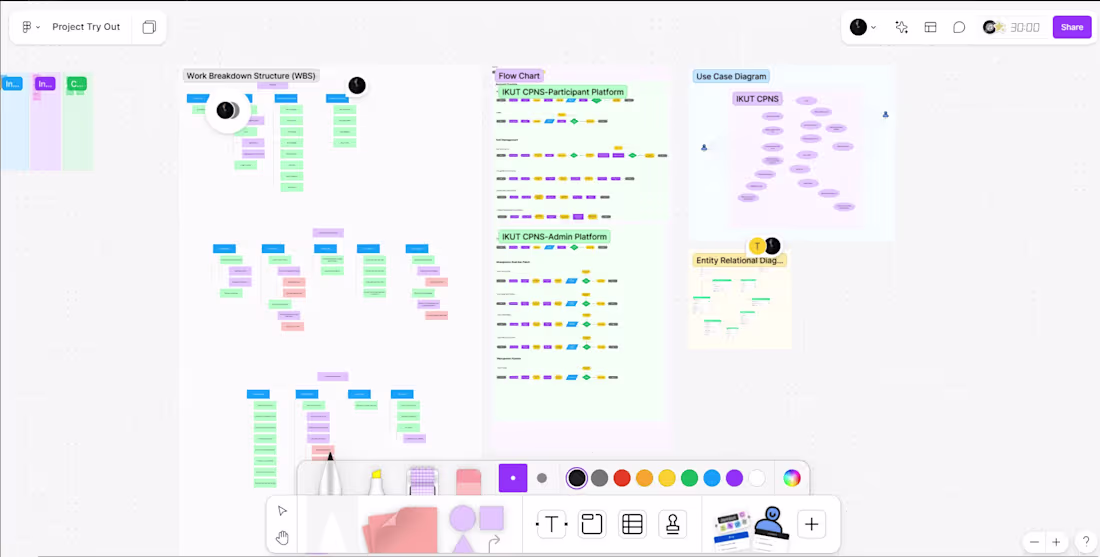
Task: Click the black avatar in WBS header
Action: coord(357,86)
